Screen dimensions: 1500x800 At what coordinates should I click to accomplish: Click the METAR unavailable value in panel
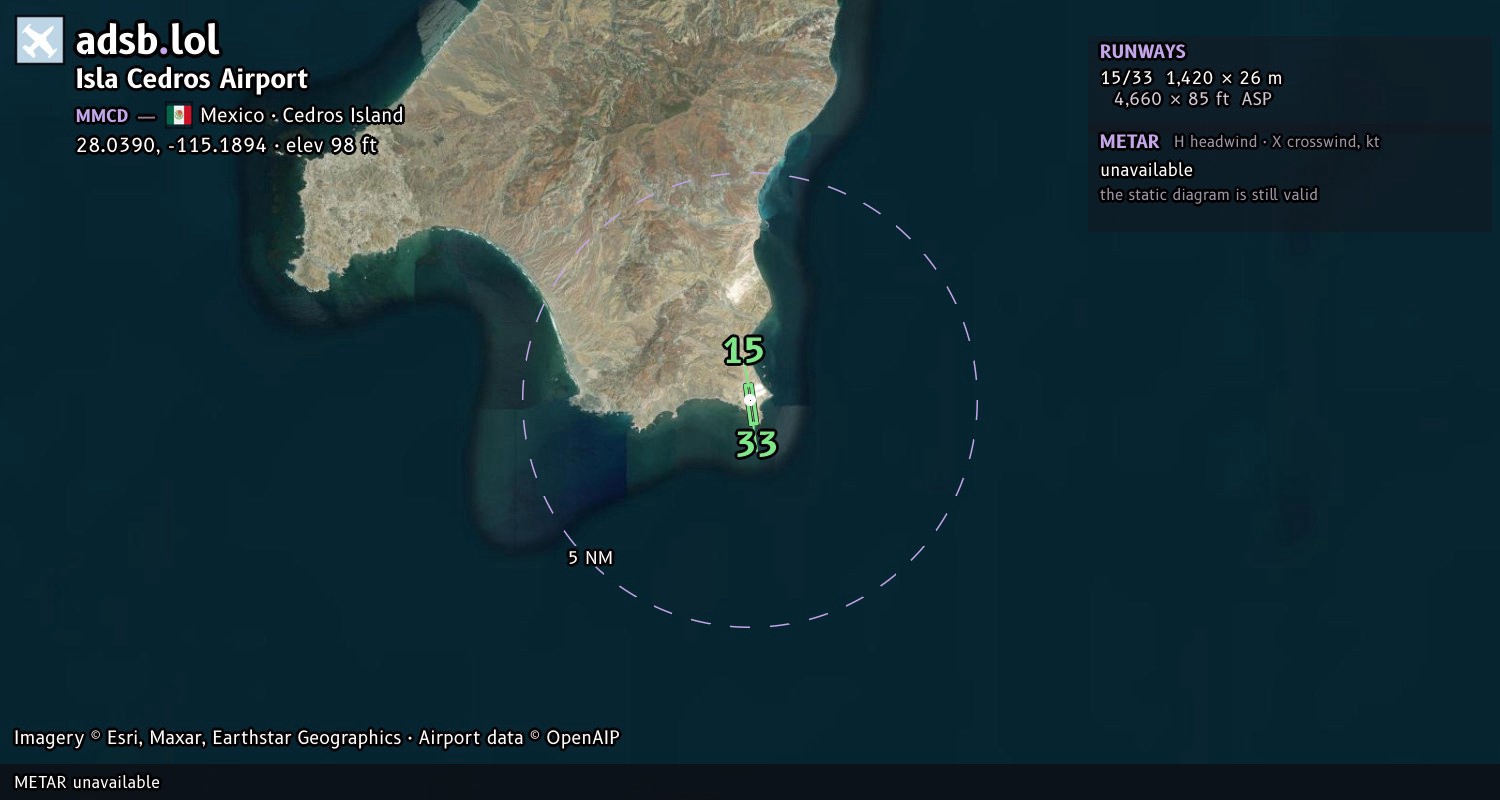(x=1147, y=170)
